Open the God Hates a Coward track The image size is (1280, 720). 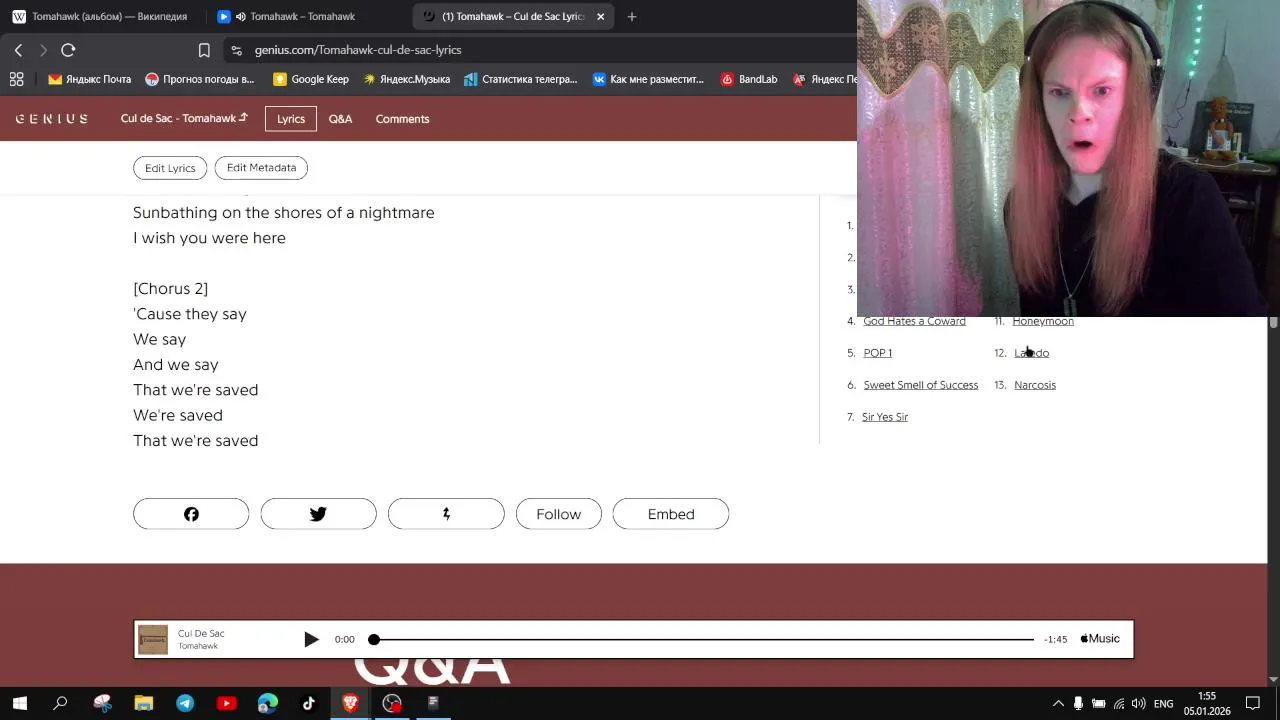point(914,321)
